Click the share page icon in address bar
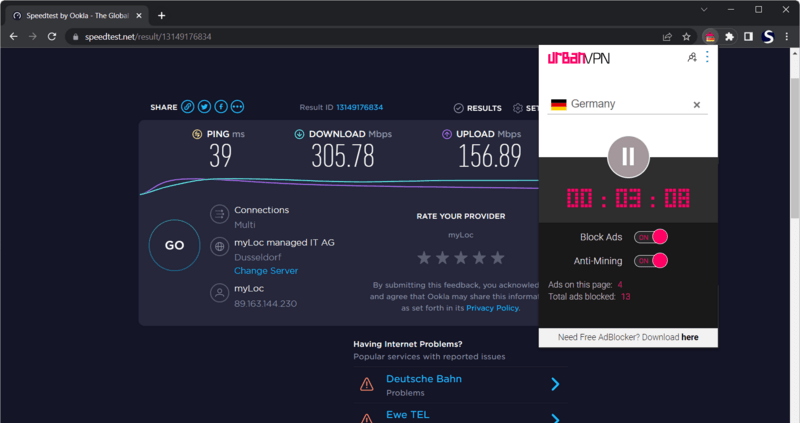 [667, 37]
